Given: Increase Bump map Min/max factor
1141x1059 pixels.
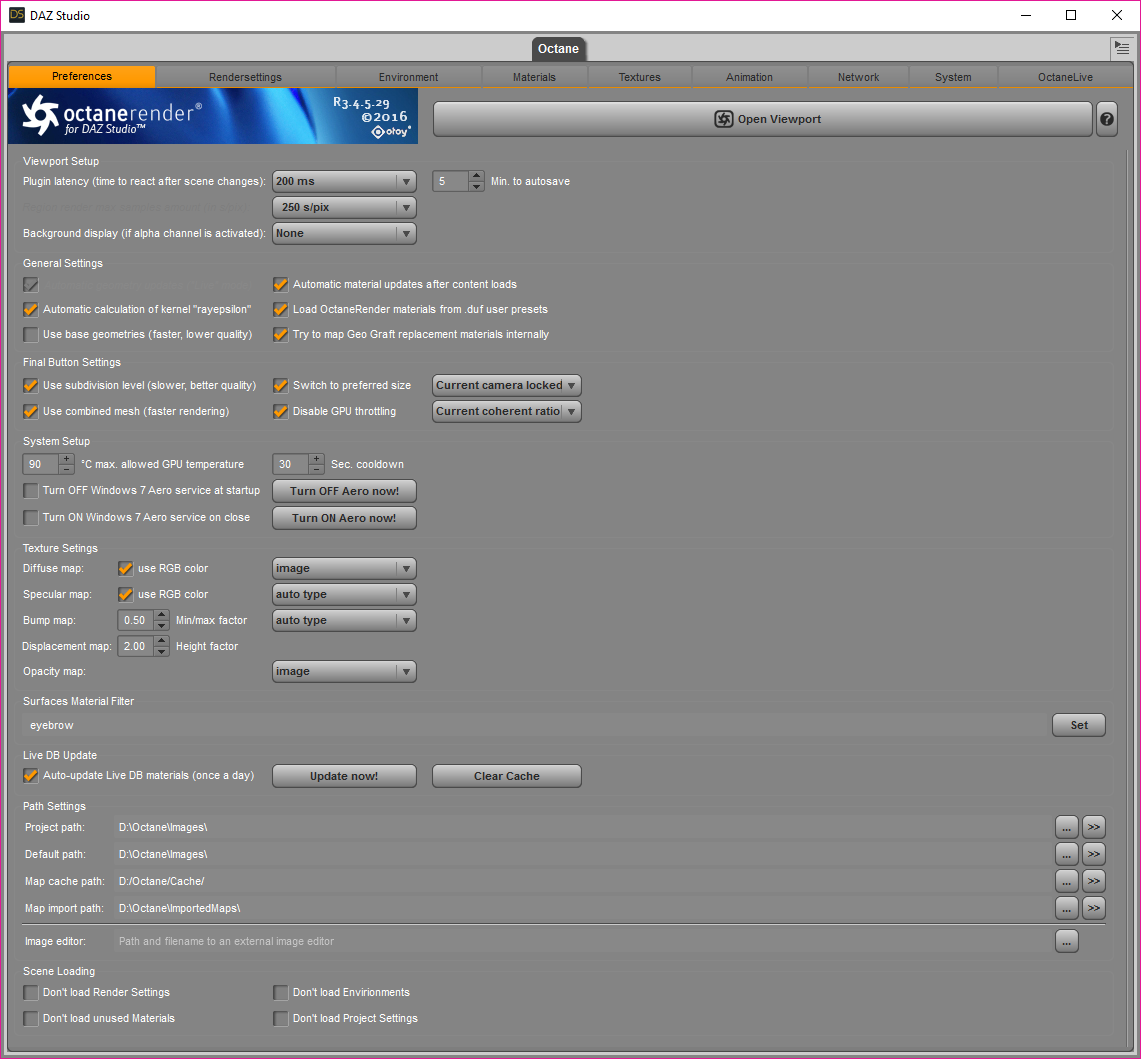Looking at the screenshot, I should click(162, 616).
